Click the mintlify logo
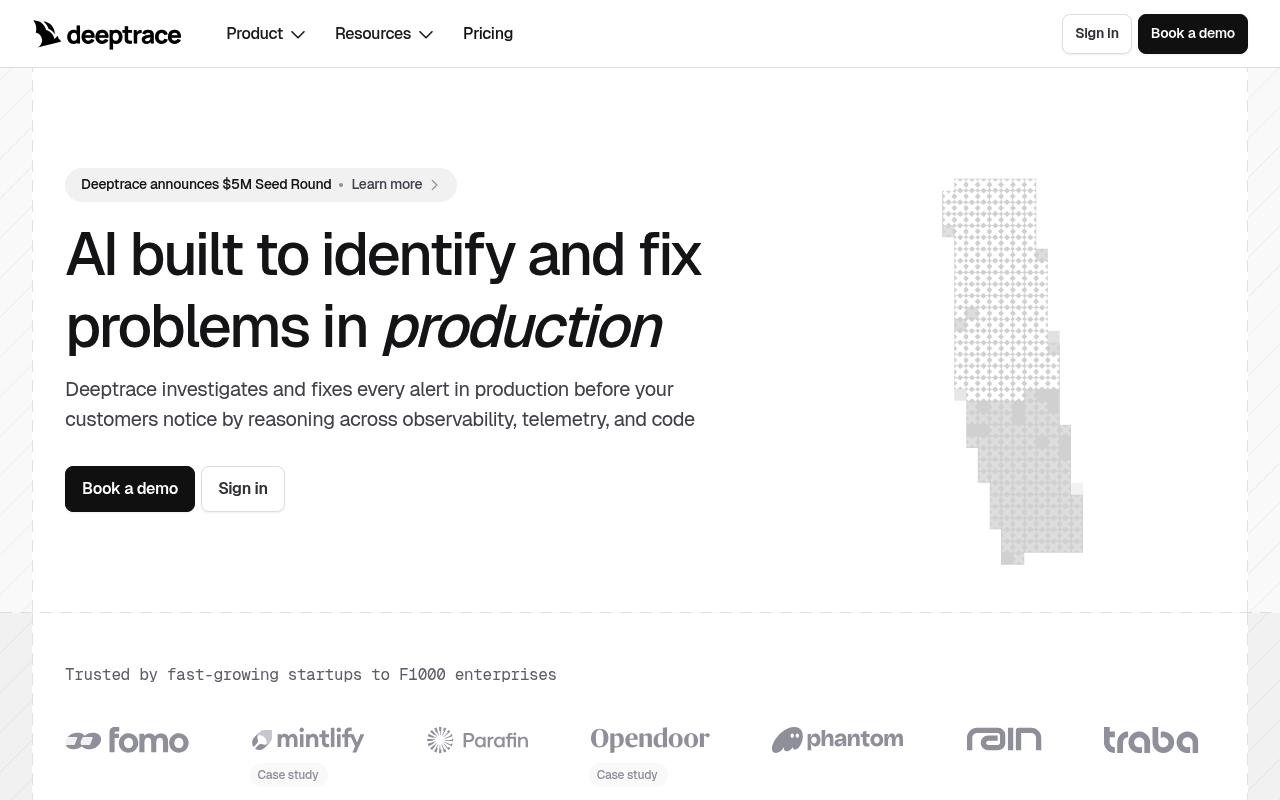 click(308, 740)
